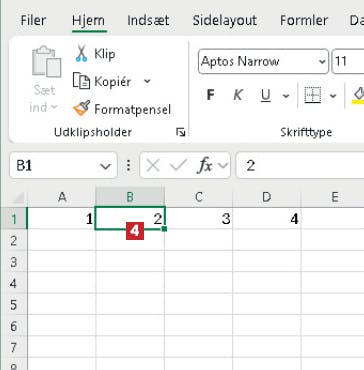Screen dimensions: 364x370
Task: Expand the Aptos Narrow font dropdown
Action: click(322, 62)
